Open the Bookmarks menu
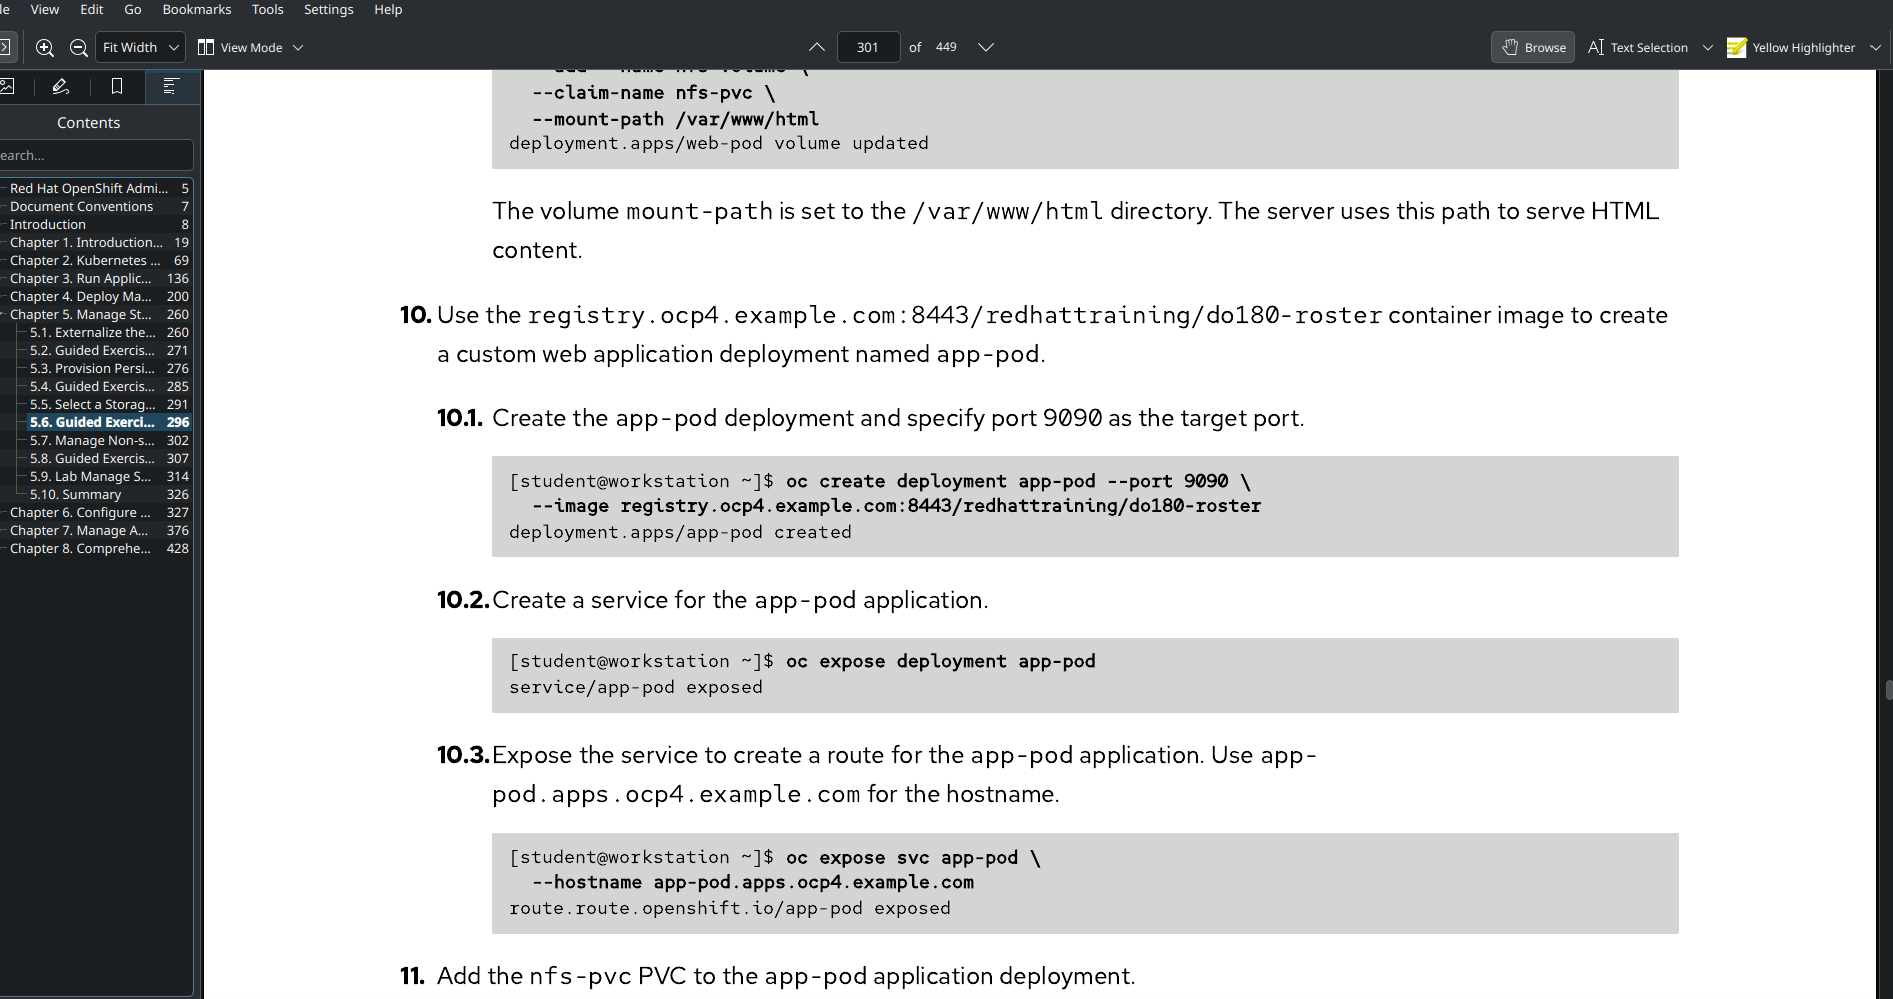 (196, 9)
